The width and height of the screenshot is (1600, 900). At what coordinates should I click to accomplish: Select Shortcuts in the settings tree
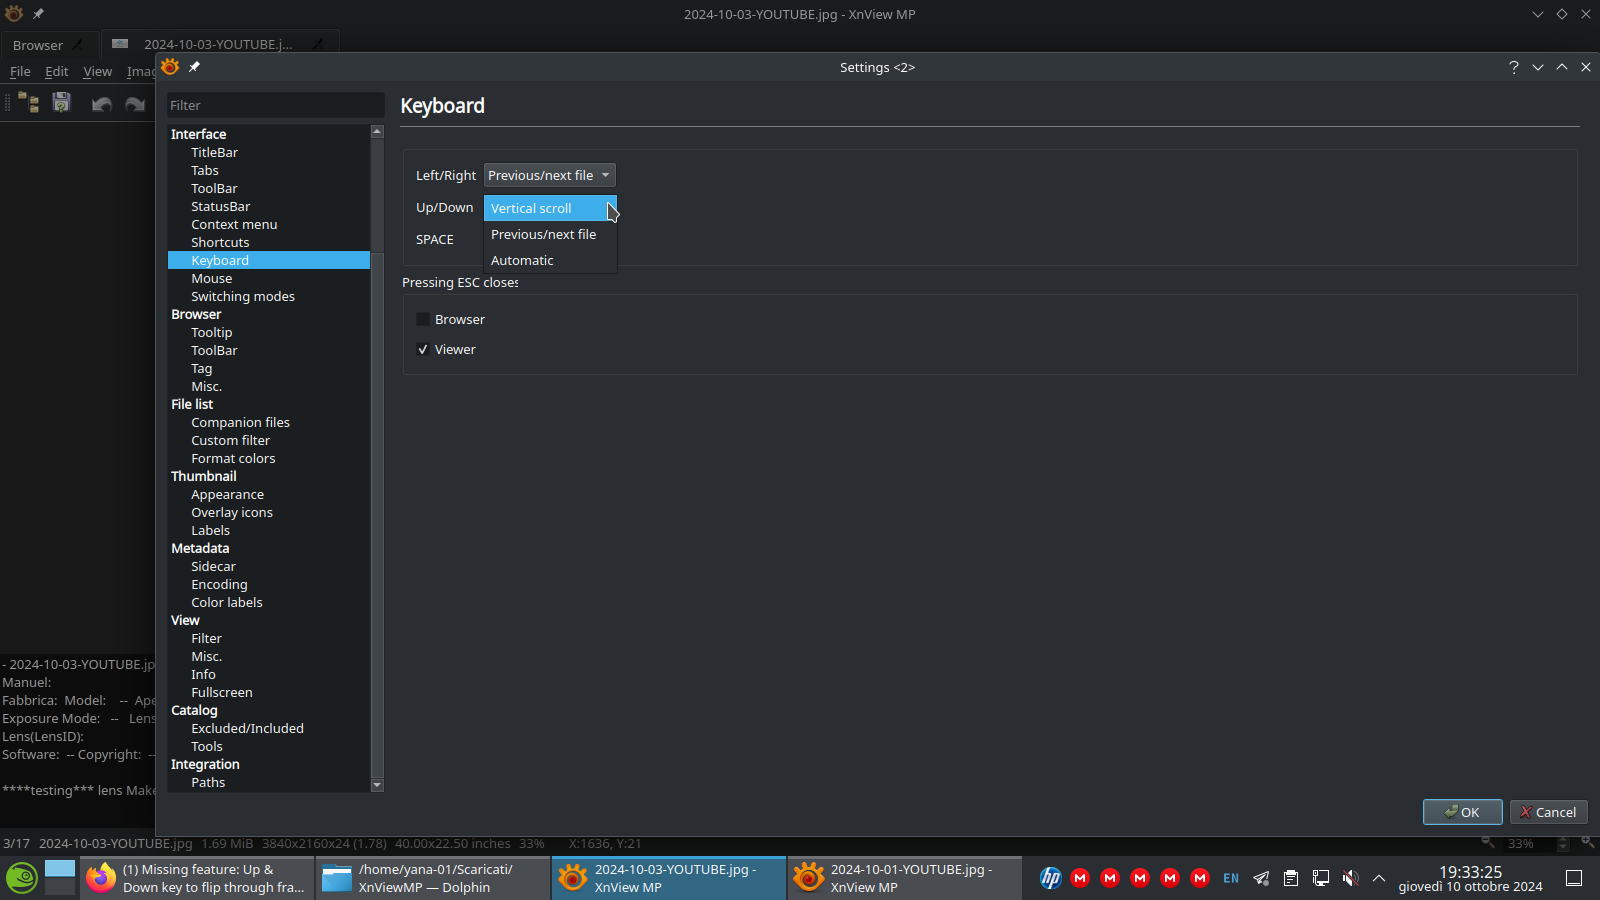click(x=221, y=243)
